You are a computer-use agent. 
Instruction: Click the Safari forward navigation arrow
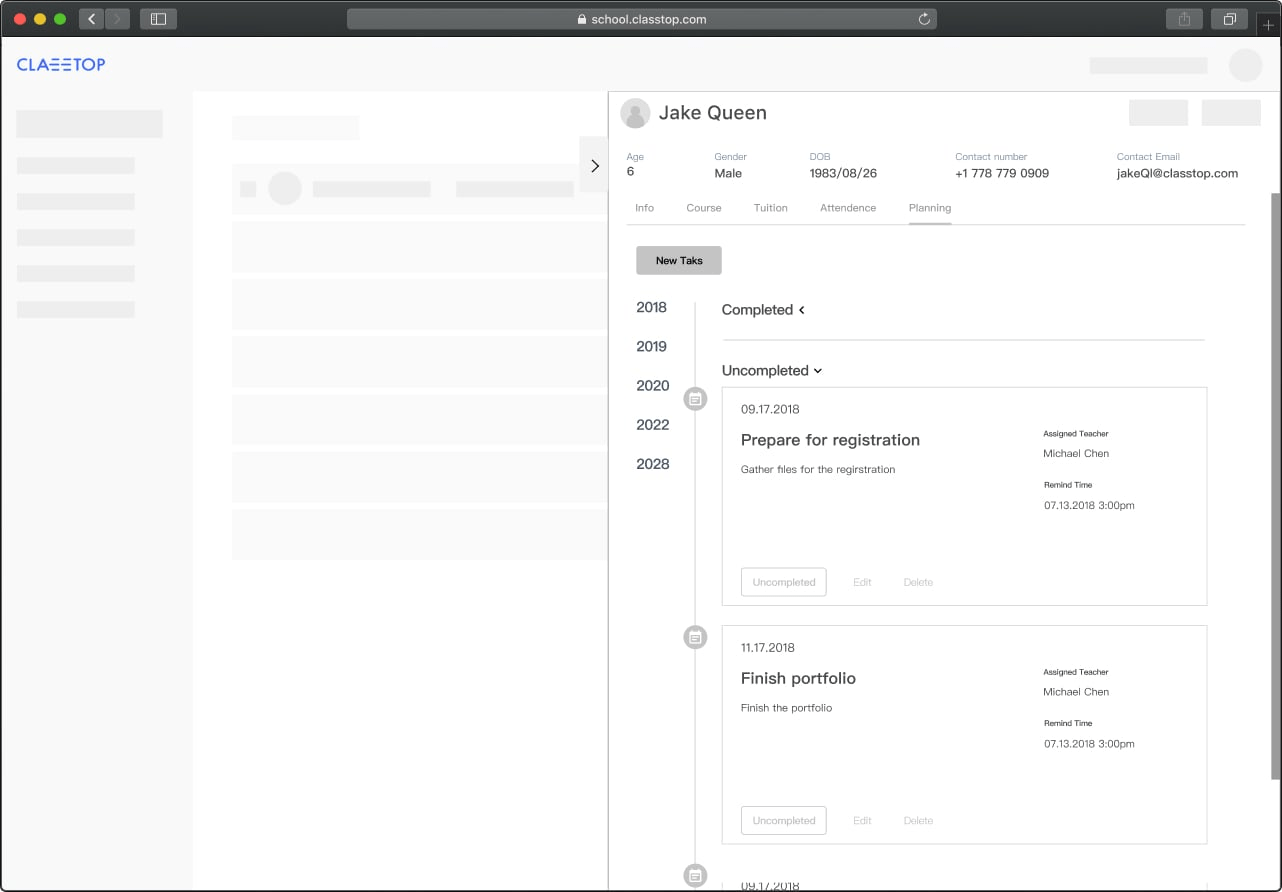point(118,19)
